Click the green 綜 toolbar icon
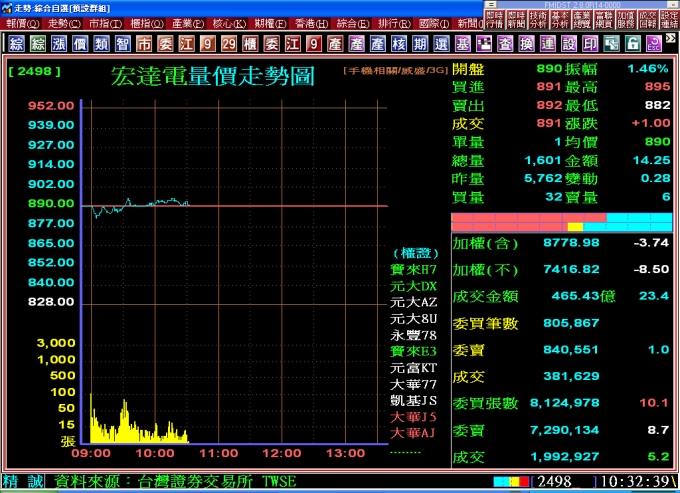The height and width of the screenshot is (493, 680). coord(38,44)
